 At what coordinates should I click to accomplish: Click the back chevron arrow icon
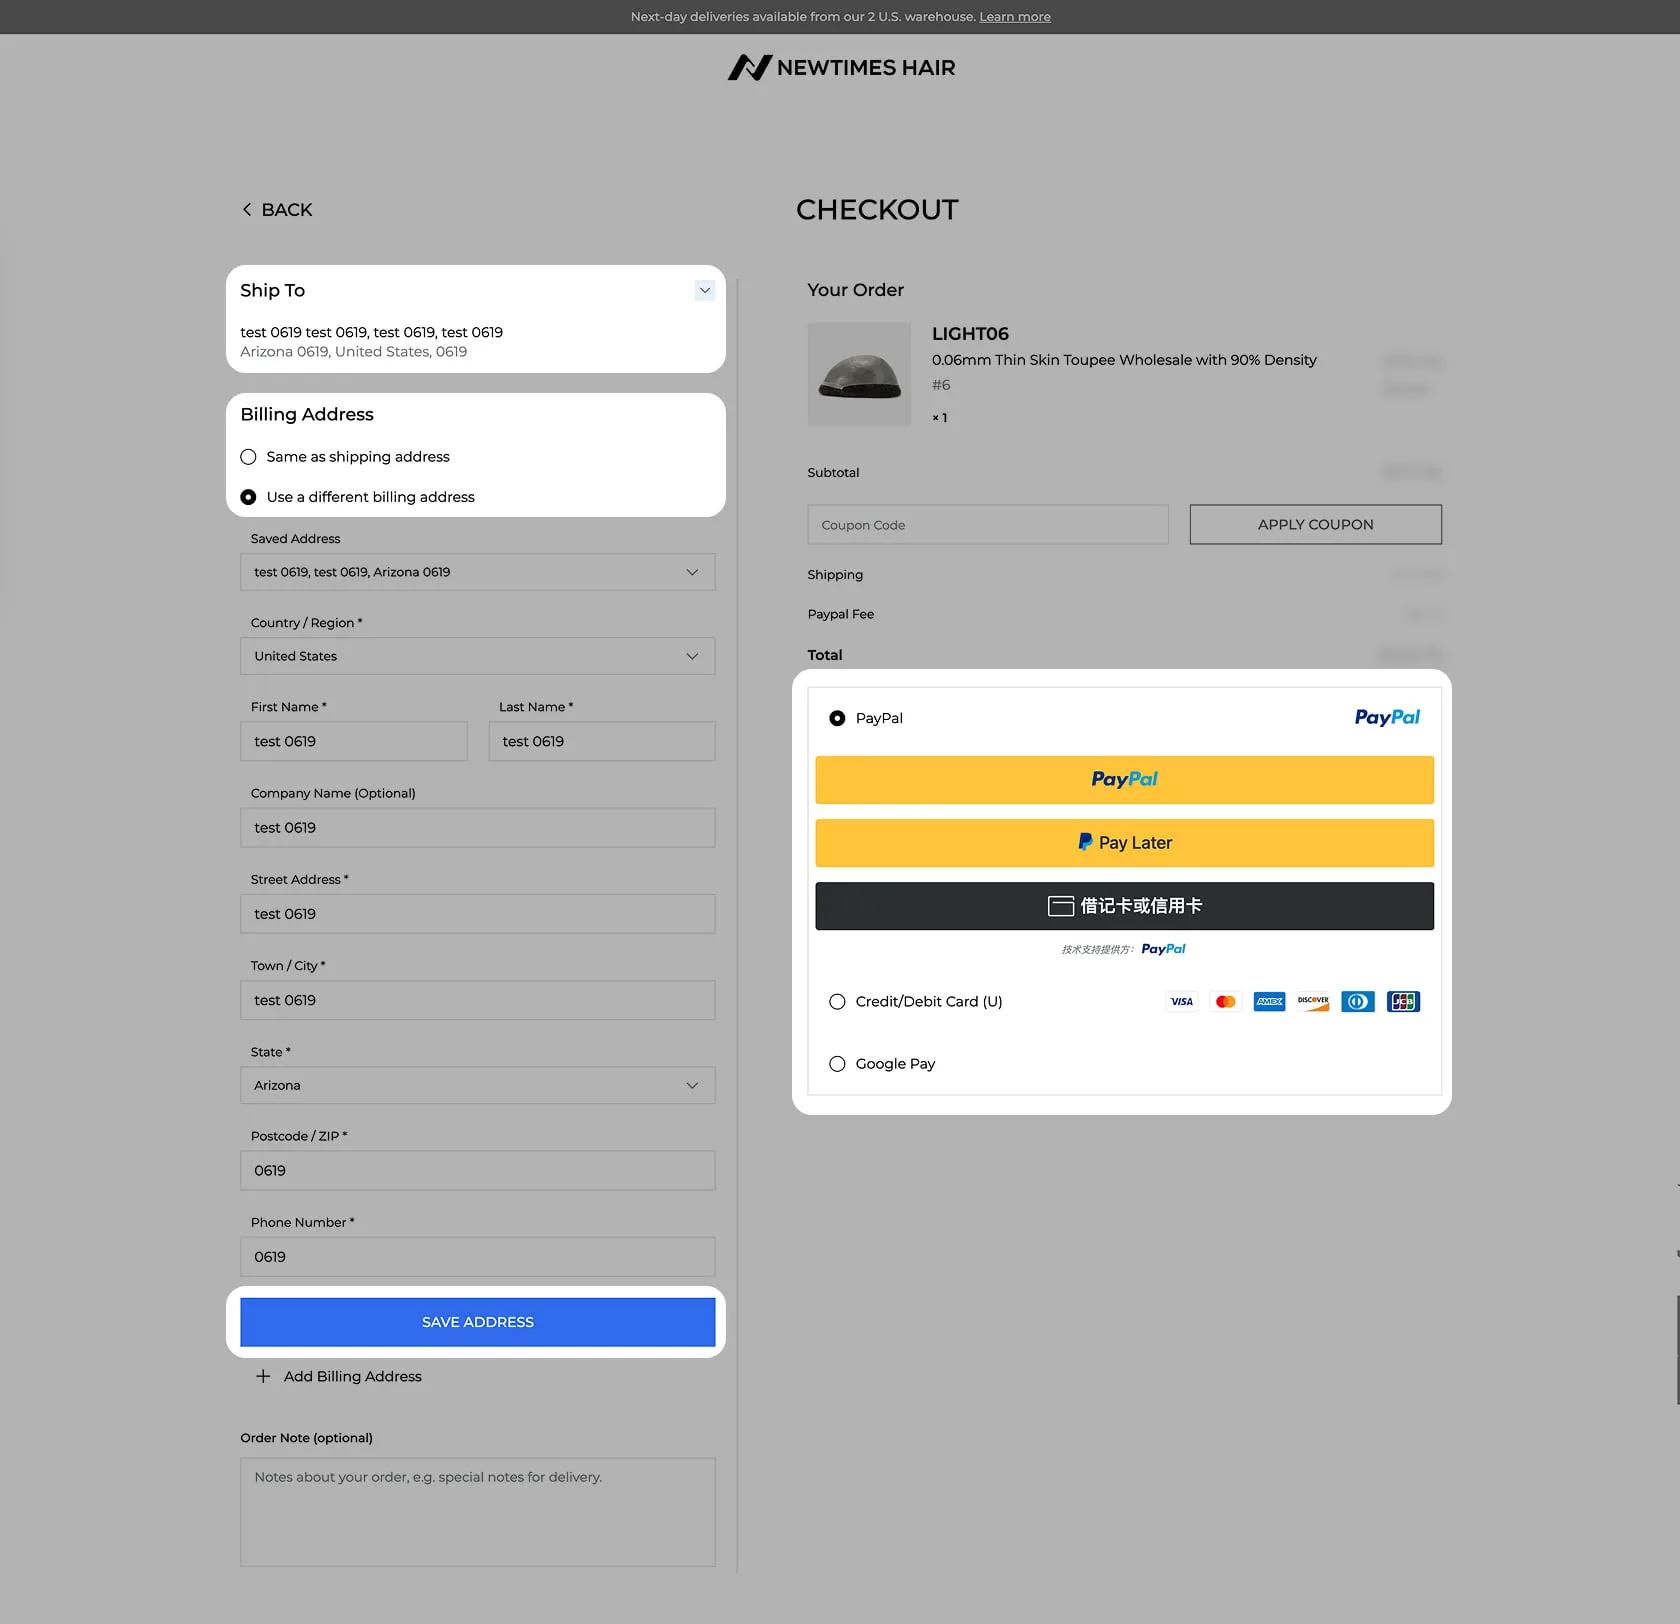[247, 209]
